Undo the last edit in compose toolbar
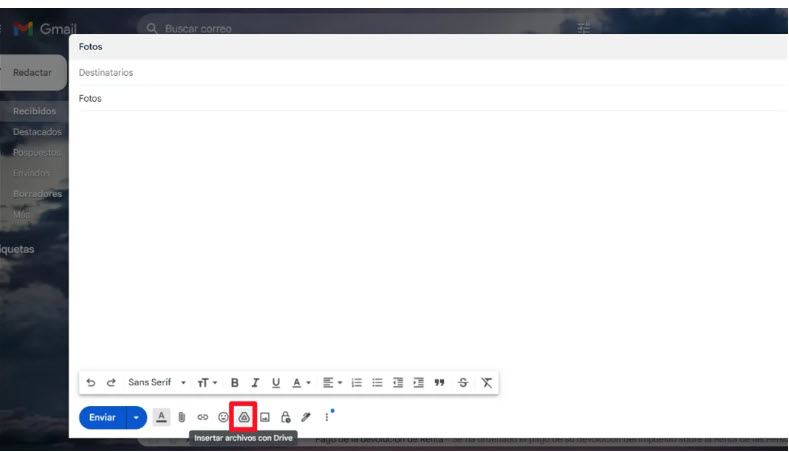789x452 pixels. (91, 383)
